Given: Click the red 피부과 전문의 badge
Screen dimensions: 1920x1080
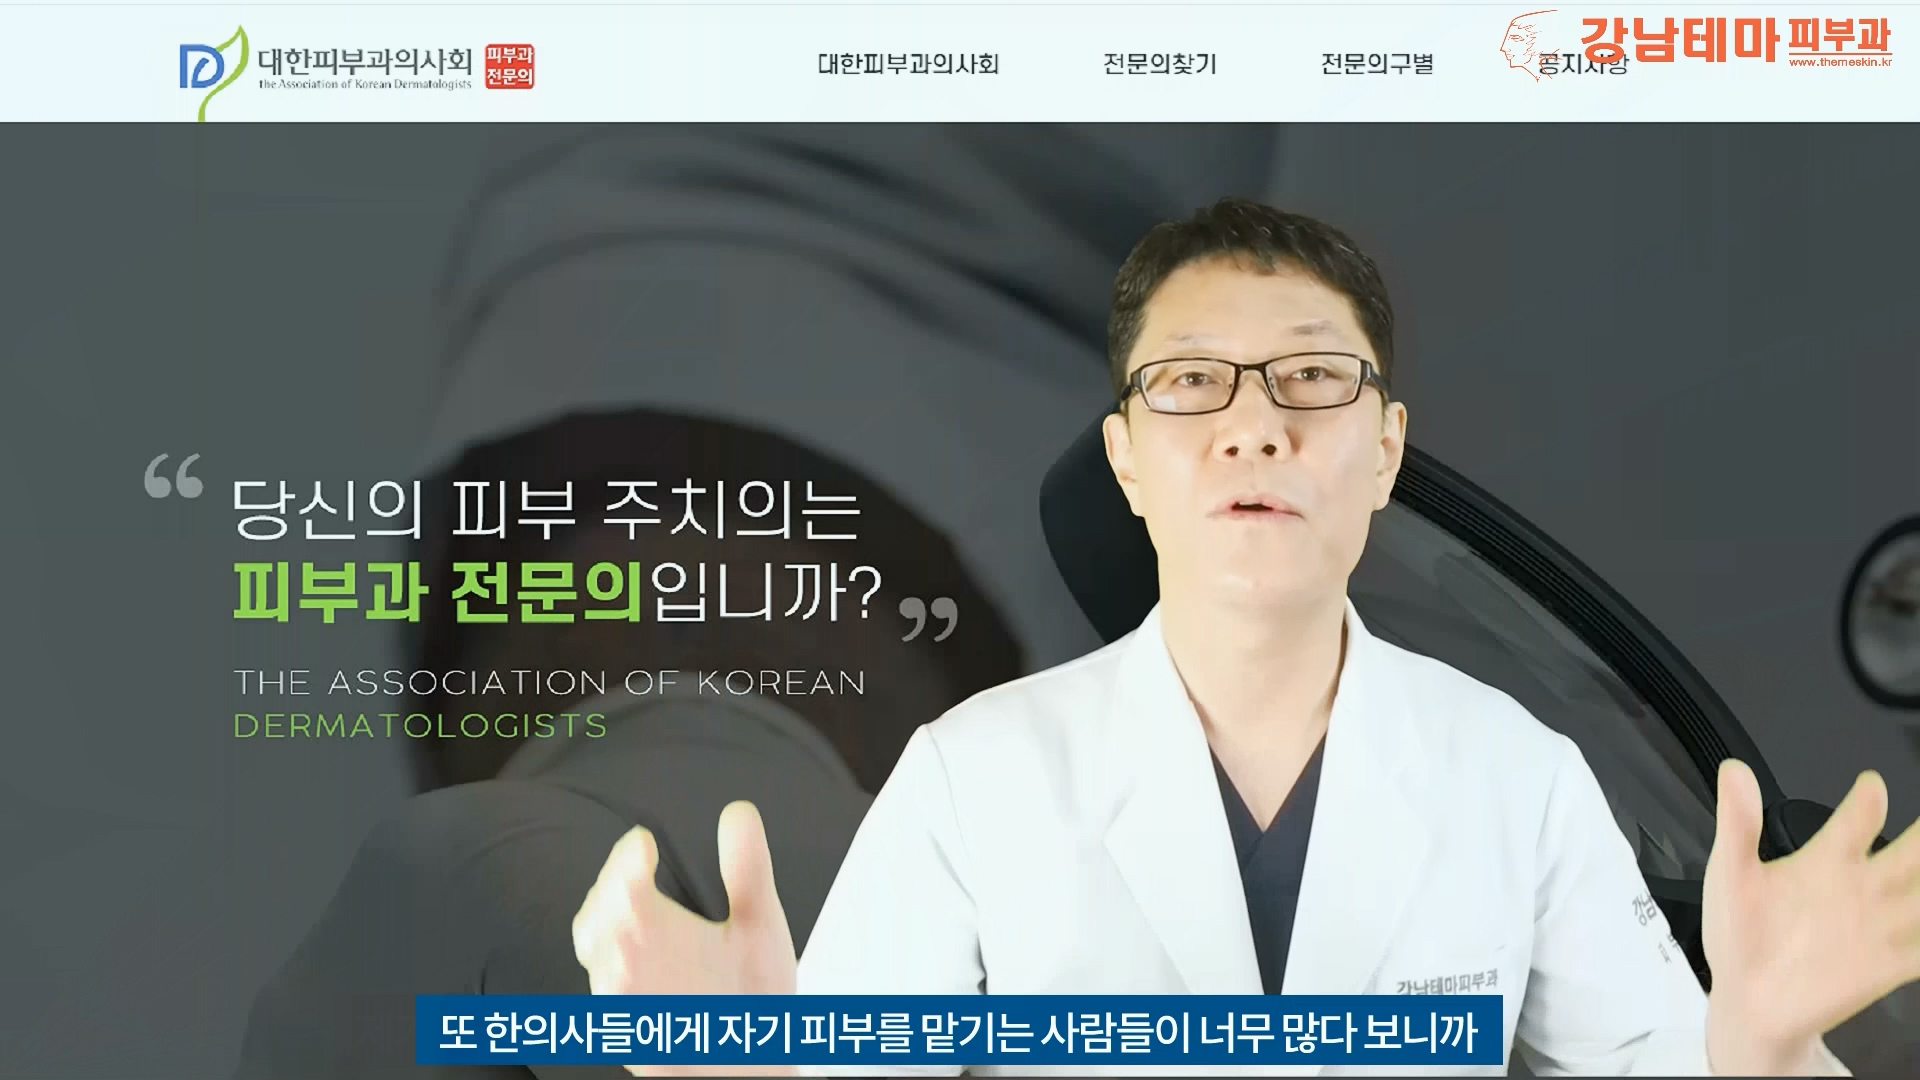Looking at the screenshot, I should coord(509,66).
